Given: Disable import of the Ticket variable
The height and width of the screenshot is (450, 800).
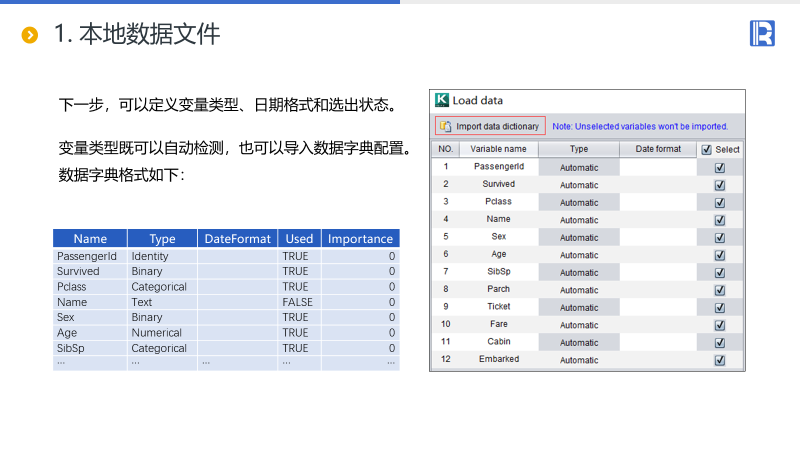Looking at the screenshot, I should (x=719, y=308).
